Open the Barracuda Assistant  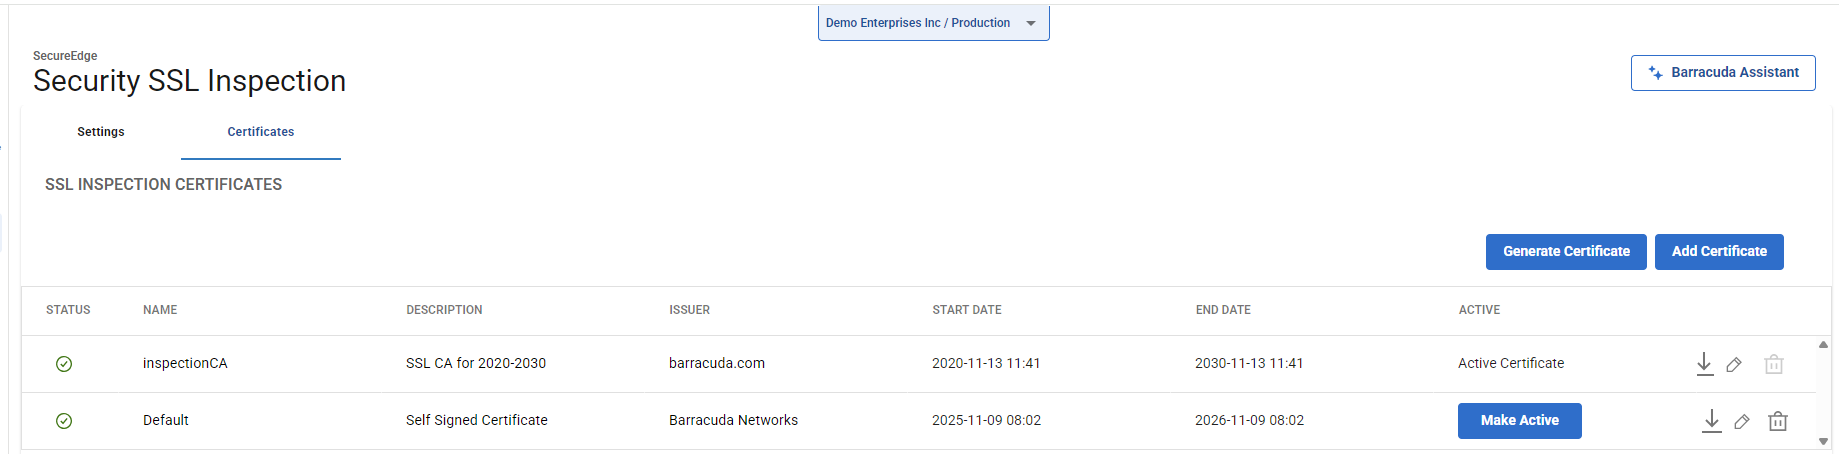pos(1723,73)
